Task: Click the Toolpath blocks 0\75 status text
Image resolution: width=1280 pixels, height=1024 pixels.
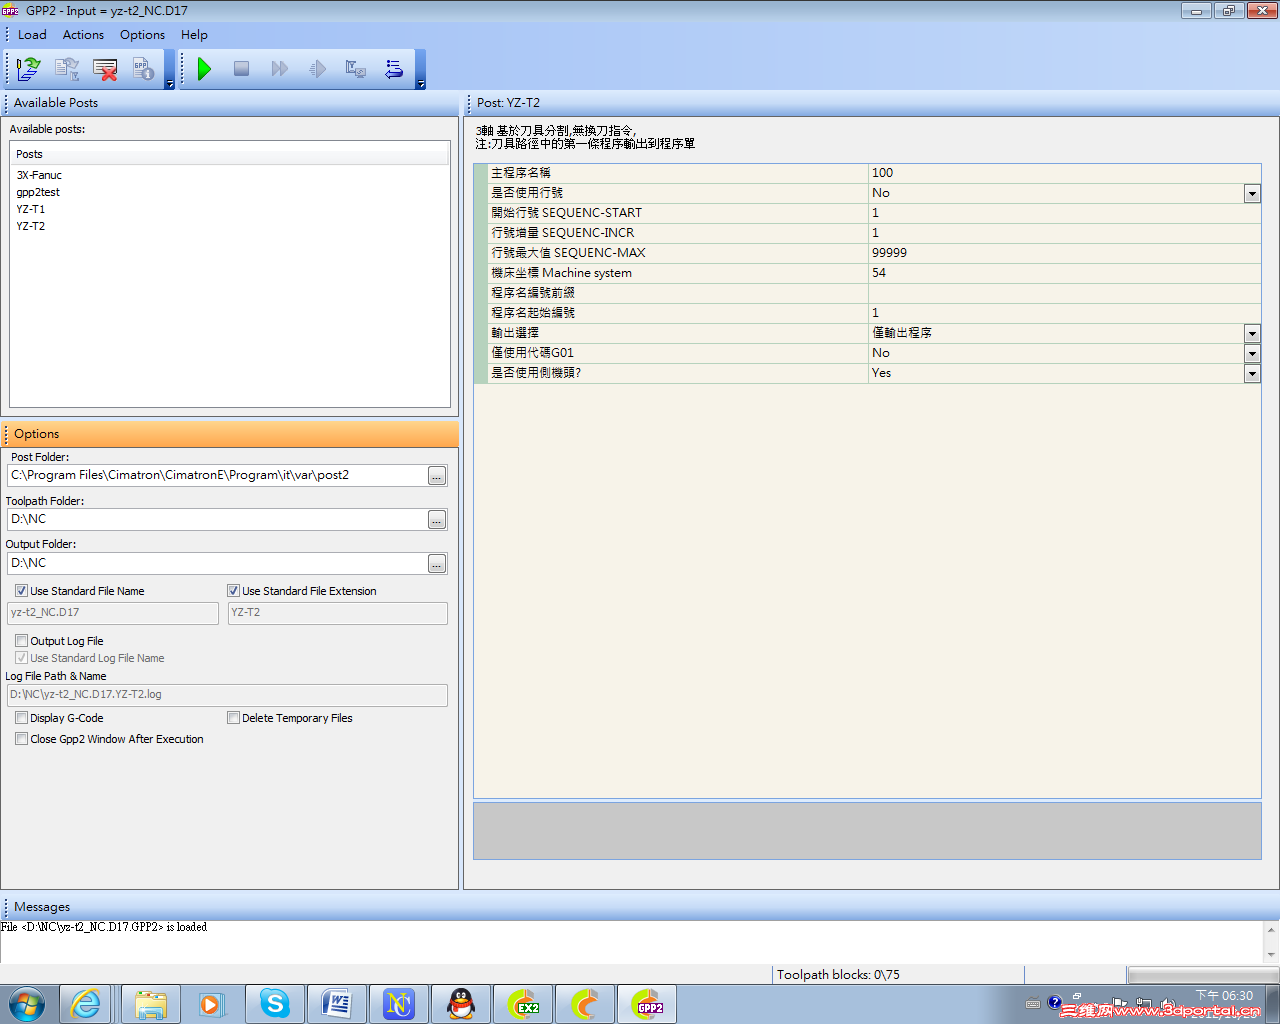Action: [x=838, y=974]
